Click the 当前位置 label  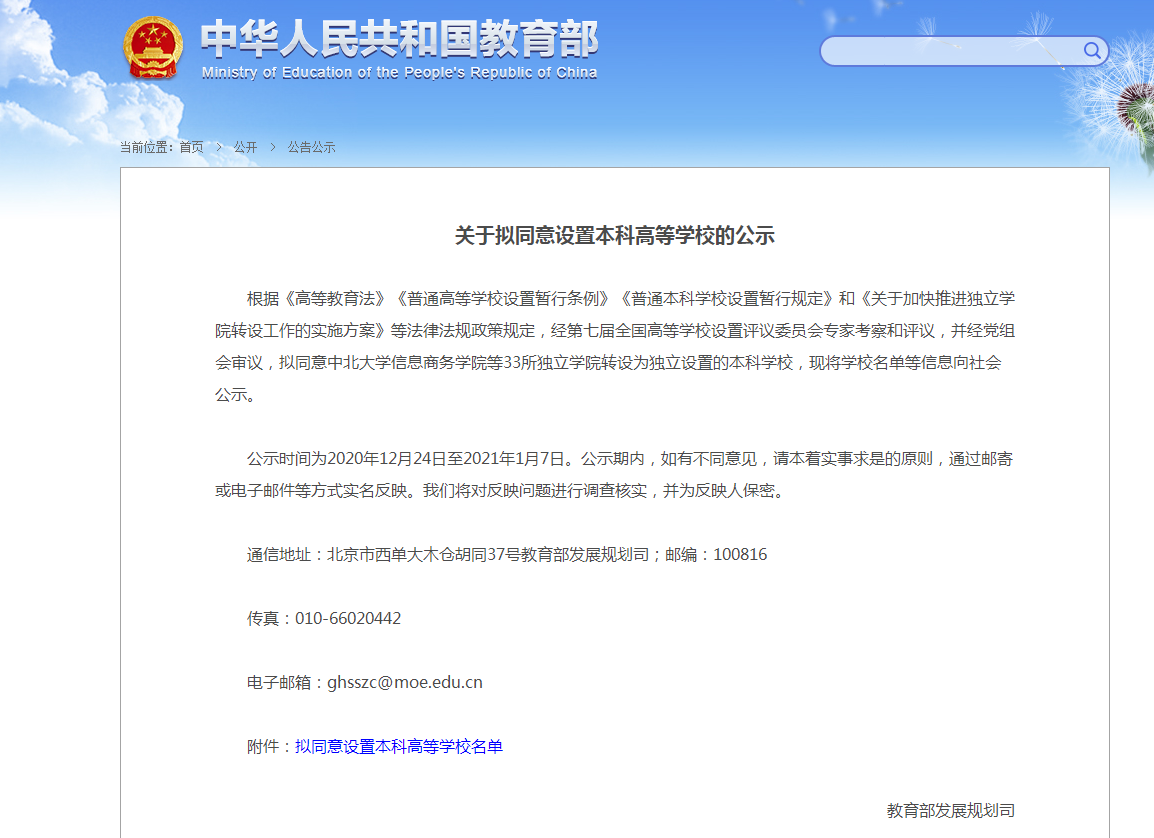pyautogui.click(x=145, y=147)
